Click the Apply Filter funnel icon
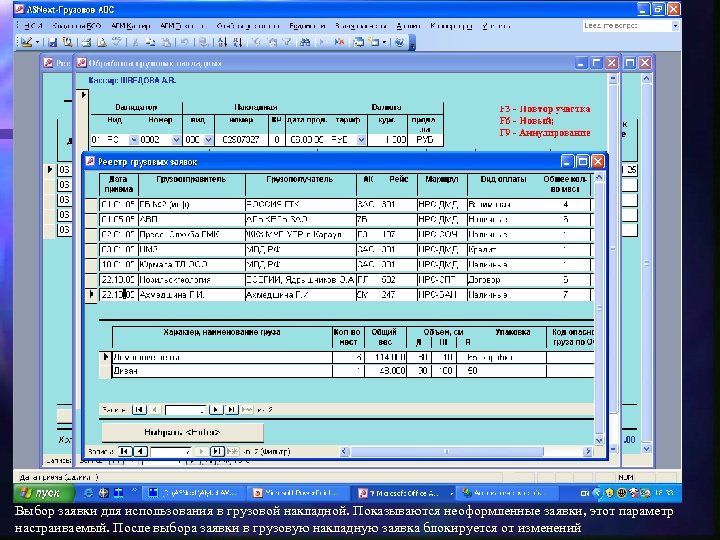Screen dimensions: 720x540 click(x=287, y=42)
